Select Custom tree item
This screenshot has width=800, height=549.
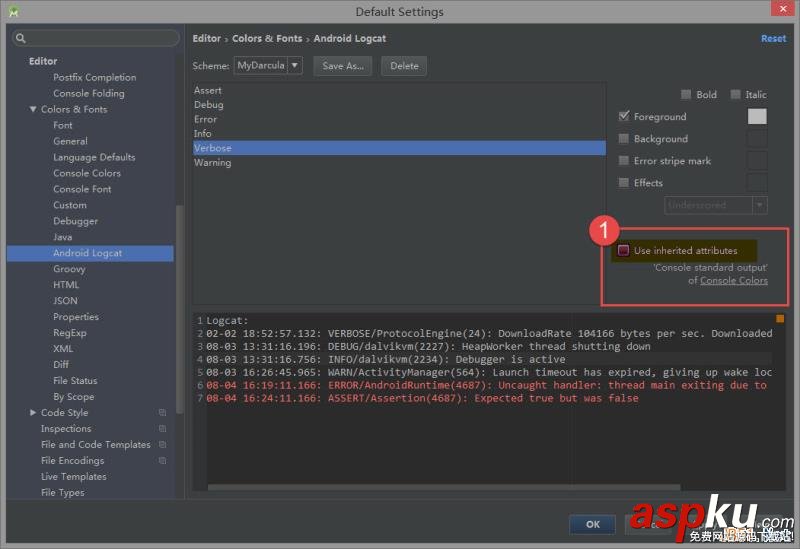point(70,205)
